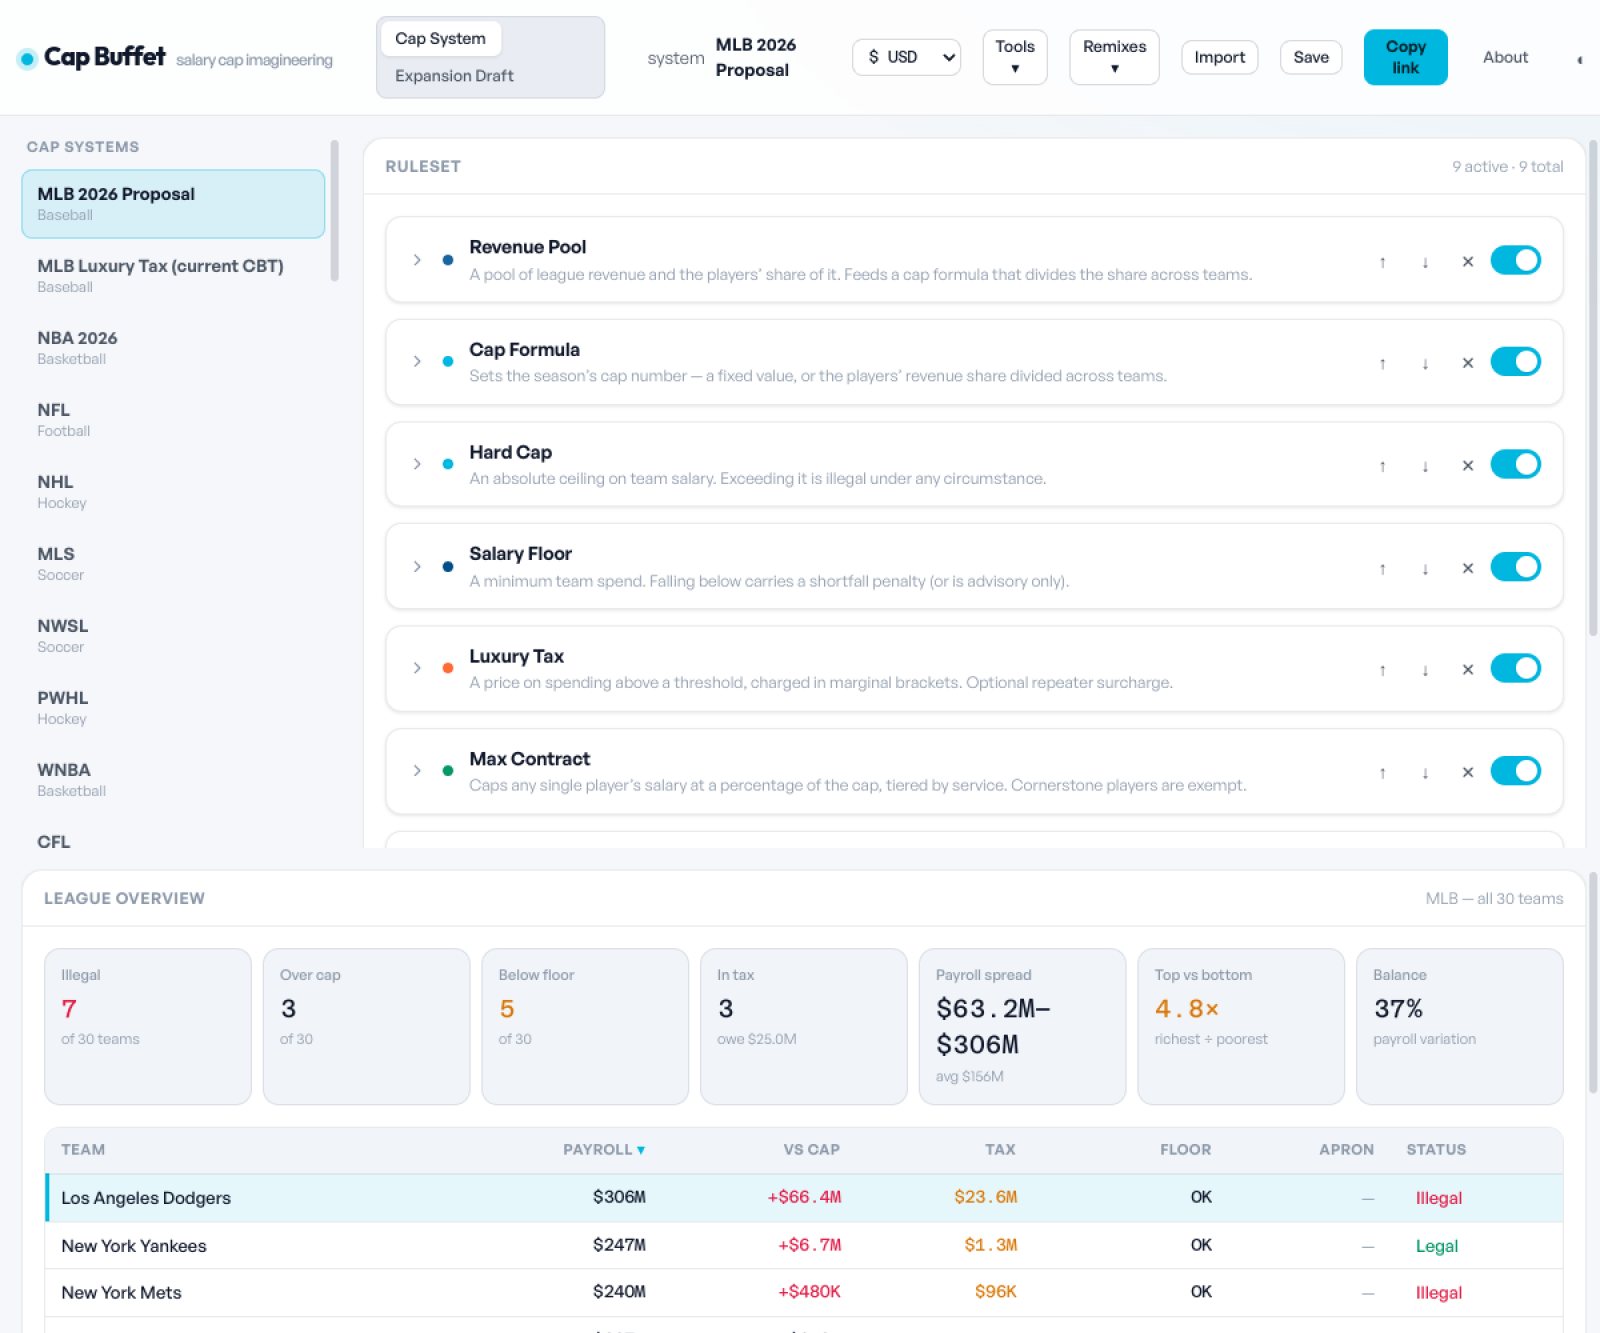Open the USD currency dropdown
Image resolution: width=1600 pixels, height=1333 pixels.
click(x=907, y=57)
